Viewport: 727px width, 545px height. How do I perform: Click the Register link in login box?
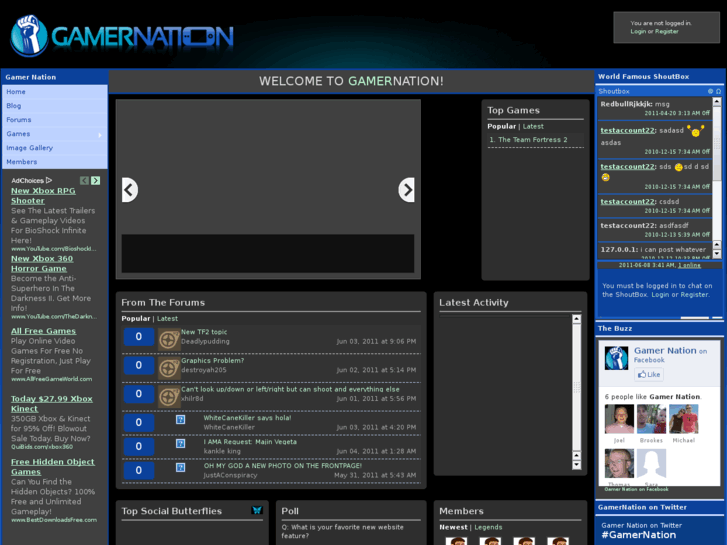pyautogui.click(x=667, y=31)
